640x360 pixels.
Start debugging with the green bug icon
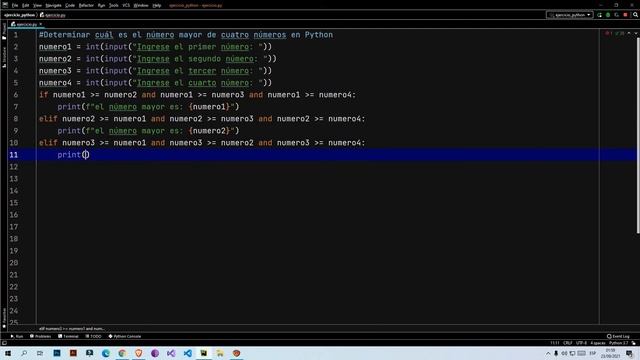pos(608,15)
